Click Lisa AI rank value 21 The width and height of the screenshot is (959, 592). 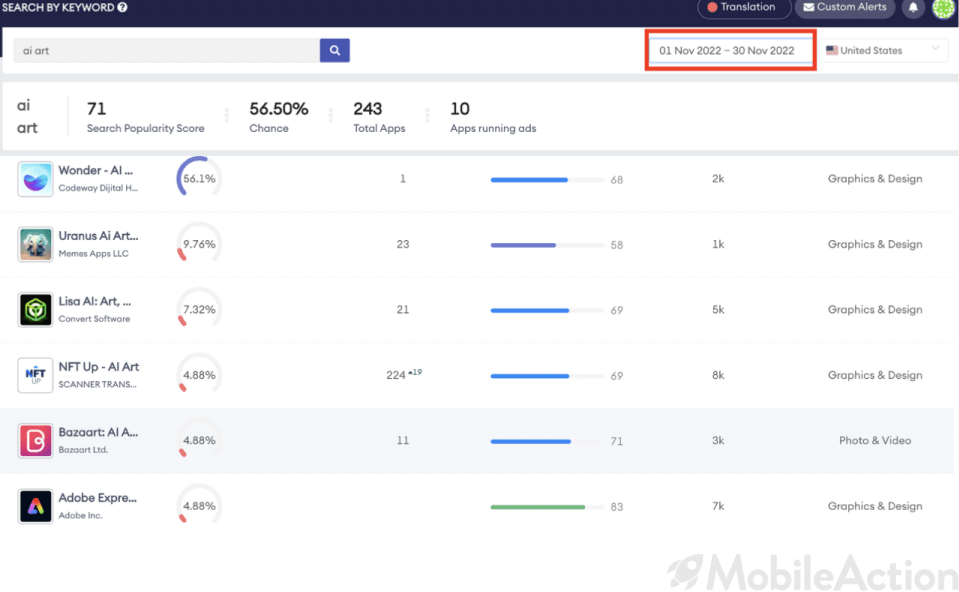pos(402,309)
